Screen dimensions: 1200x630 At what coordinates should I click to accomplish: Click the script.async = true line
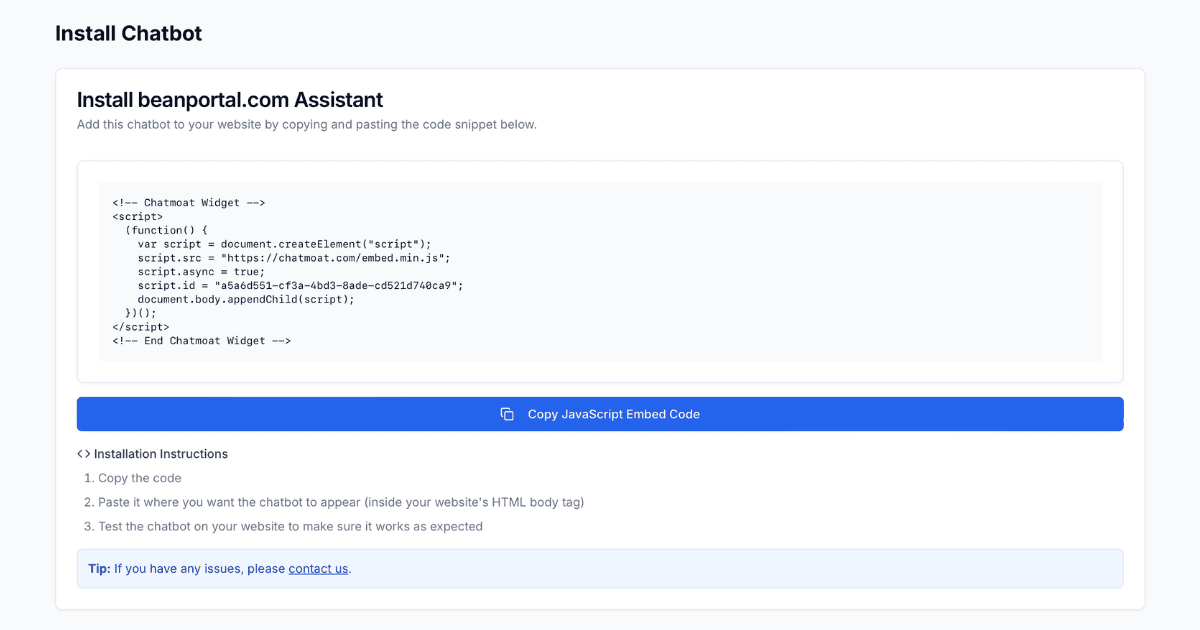[x=201, y=272]
